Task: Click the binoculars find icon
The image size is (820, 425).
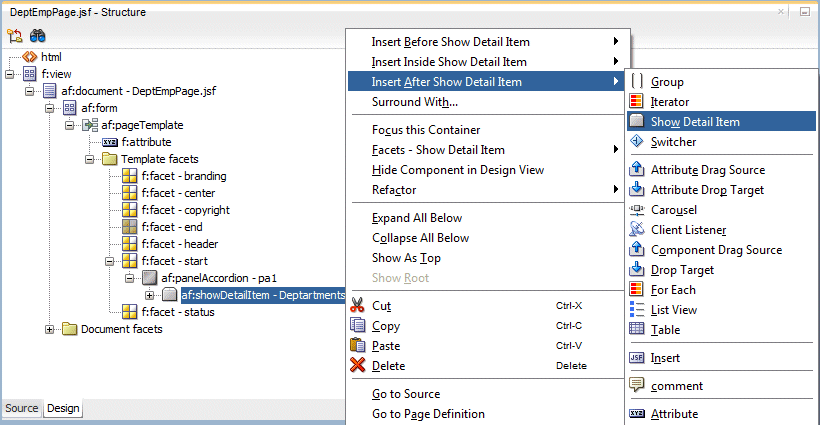Action: tap(38, 36)
